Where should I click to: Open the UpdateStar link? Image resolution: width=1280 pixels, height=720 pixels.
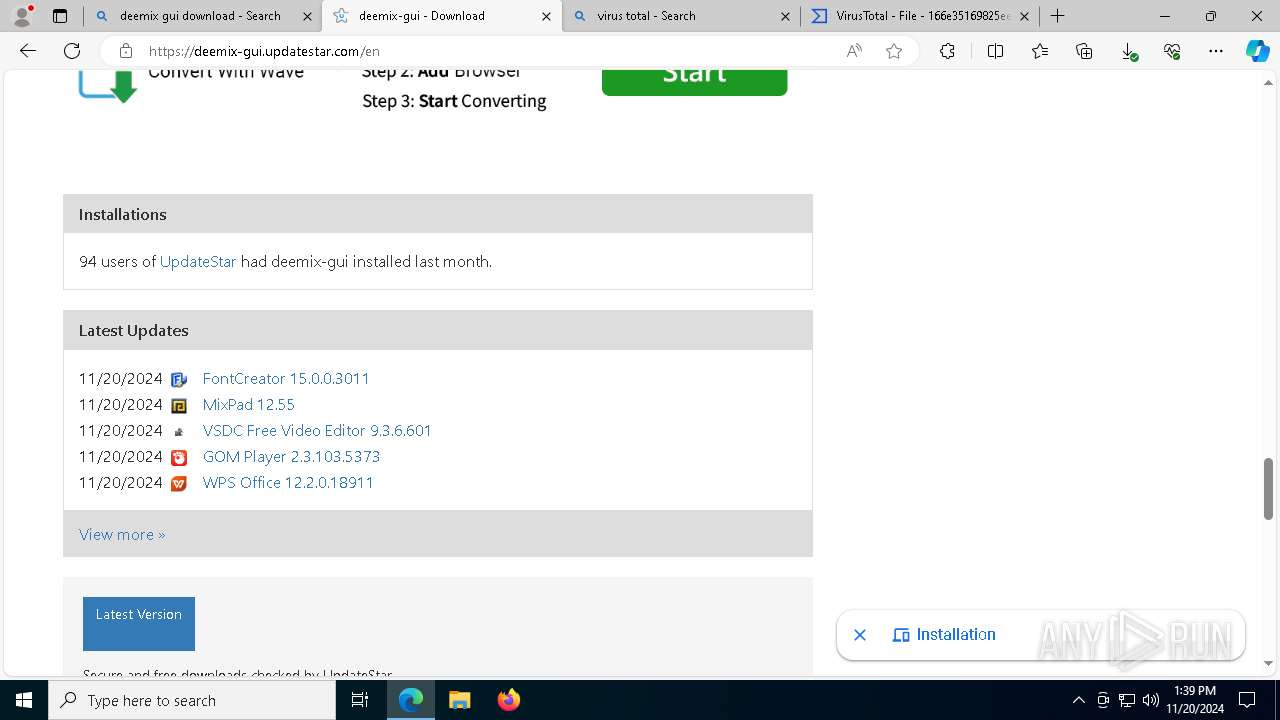pos(198,262)
